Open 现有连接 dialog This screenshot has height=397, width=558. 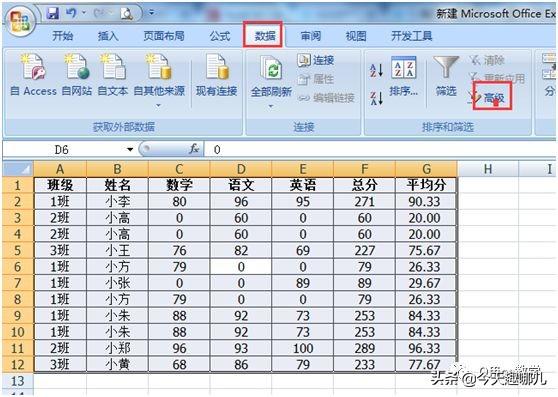[216, 75]
